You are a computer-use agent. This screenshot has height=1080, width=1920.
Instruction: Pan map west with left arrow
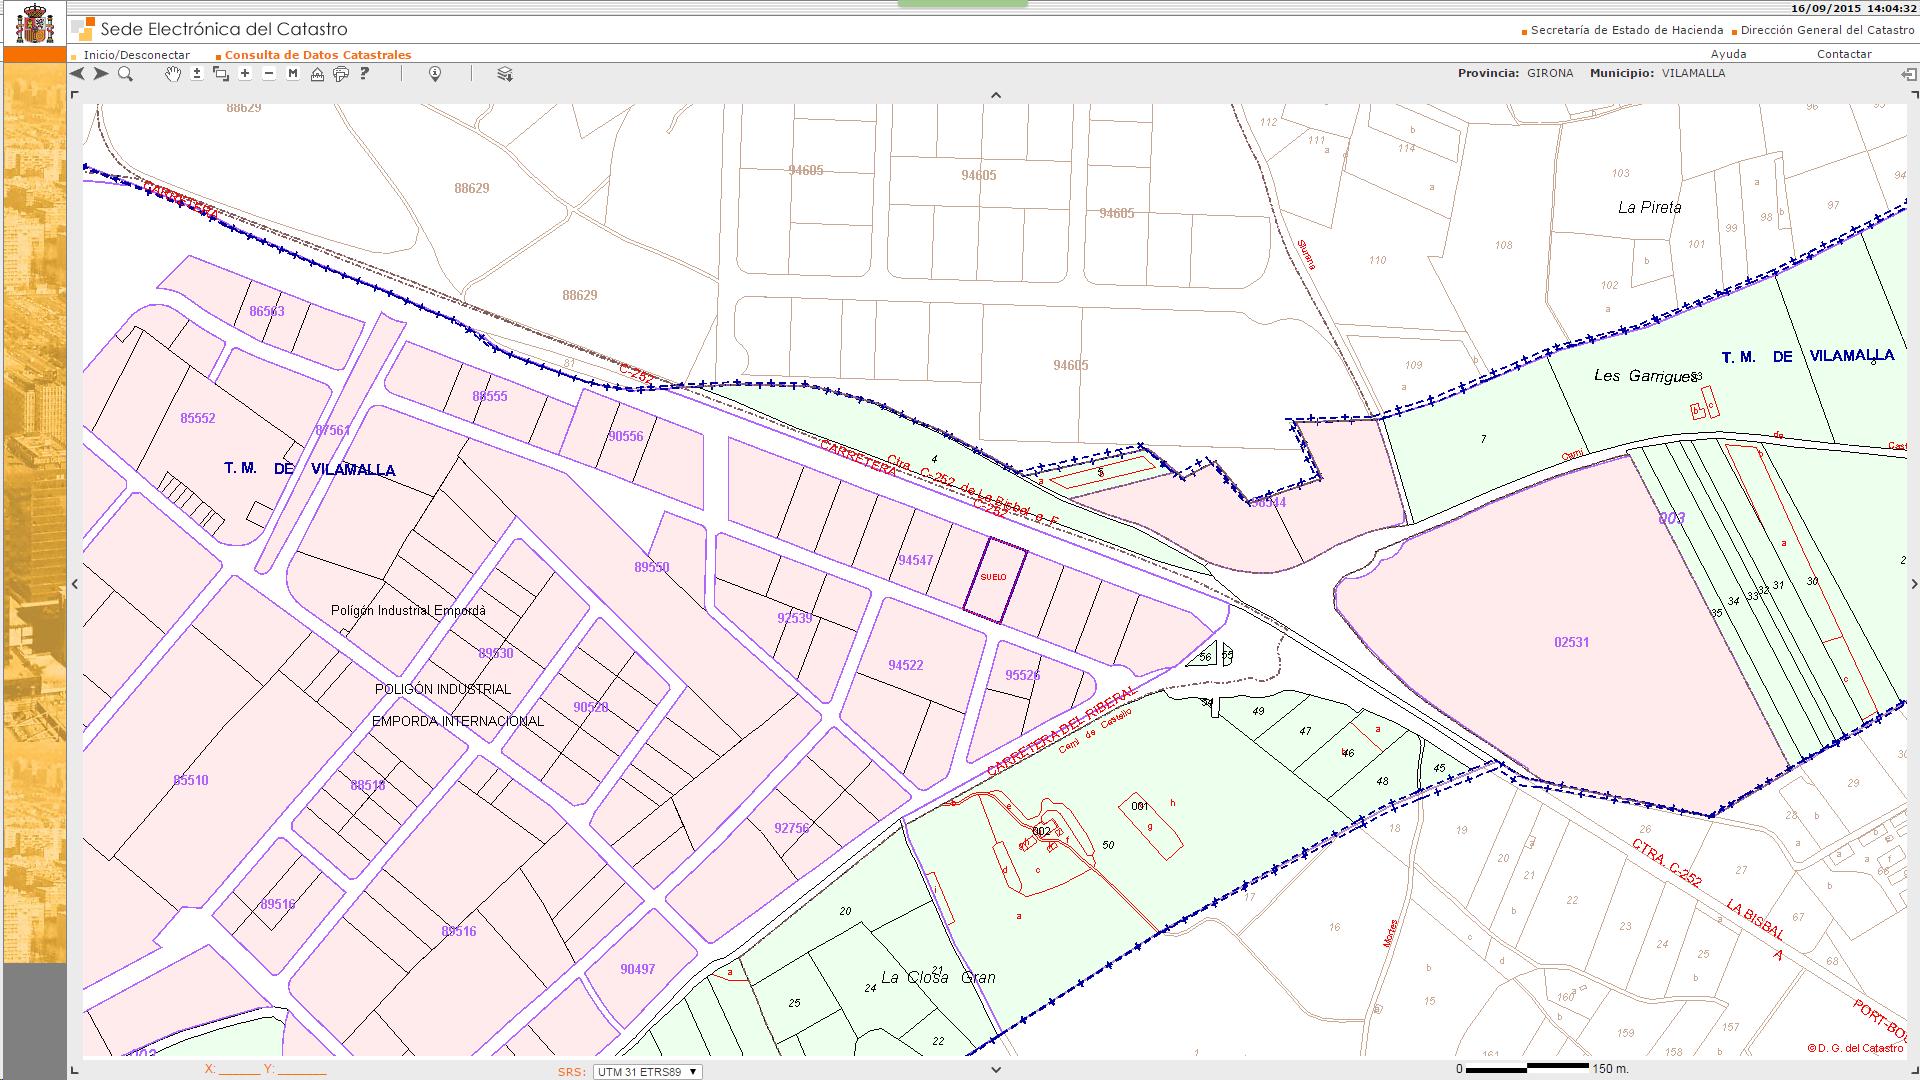click(76, 585)
